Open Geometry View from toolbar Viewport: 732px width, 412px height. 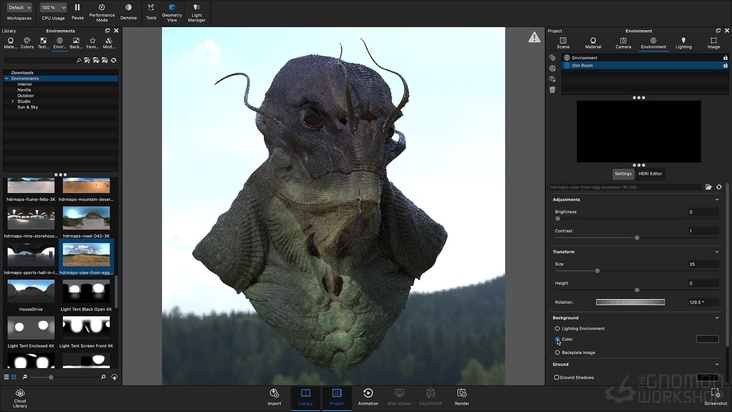[172, 12]
